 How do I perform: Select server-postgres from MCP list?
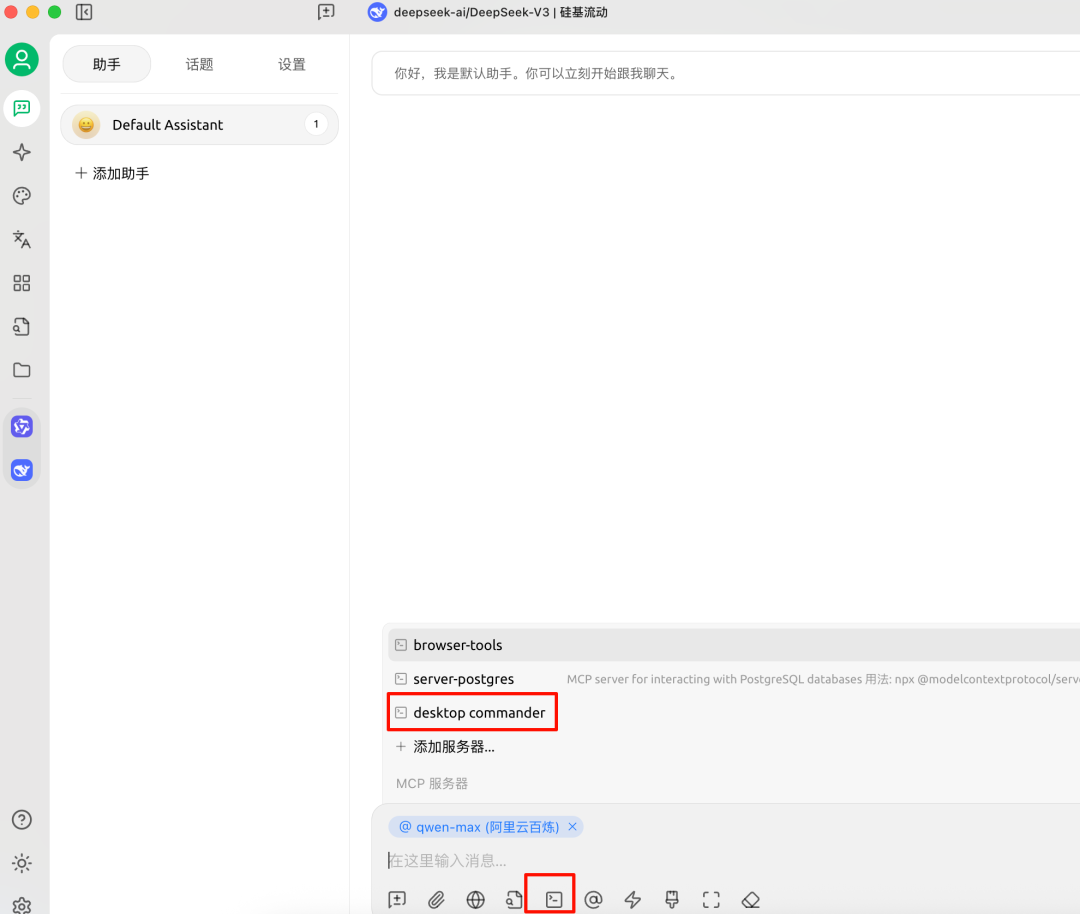[463, 679]
